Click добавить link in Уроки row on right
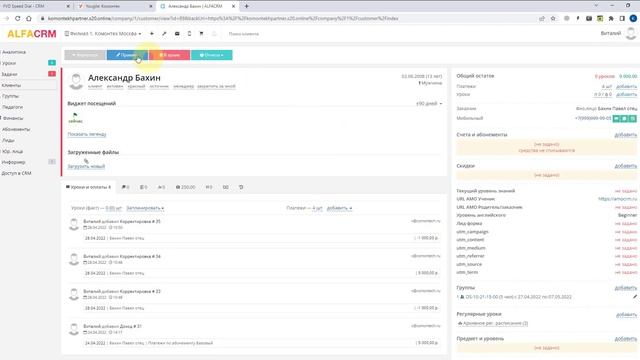This screenshot has height=360, width=640. (626, 94)
